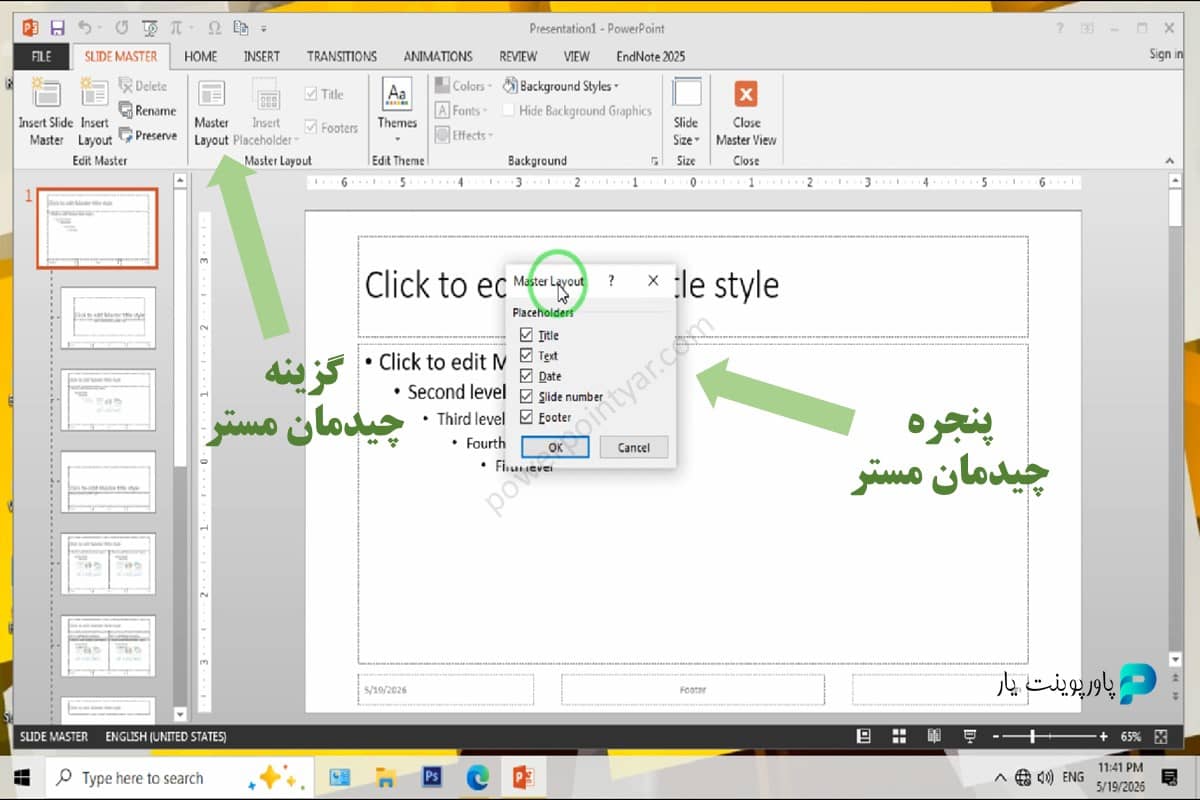Screen dimensions: 1200x800
Task: Switch to the ANIMATIONS tab
Action: tap(438, 56)
